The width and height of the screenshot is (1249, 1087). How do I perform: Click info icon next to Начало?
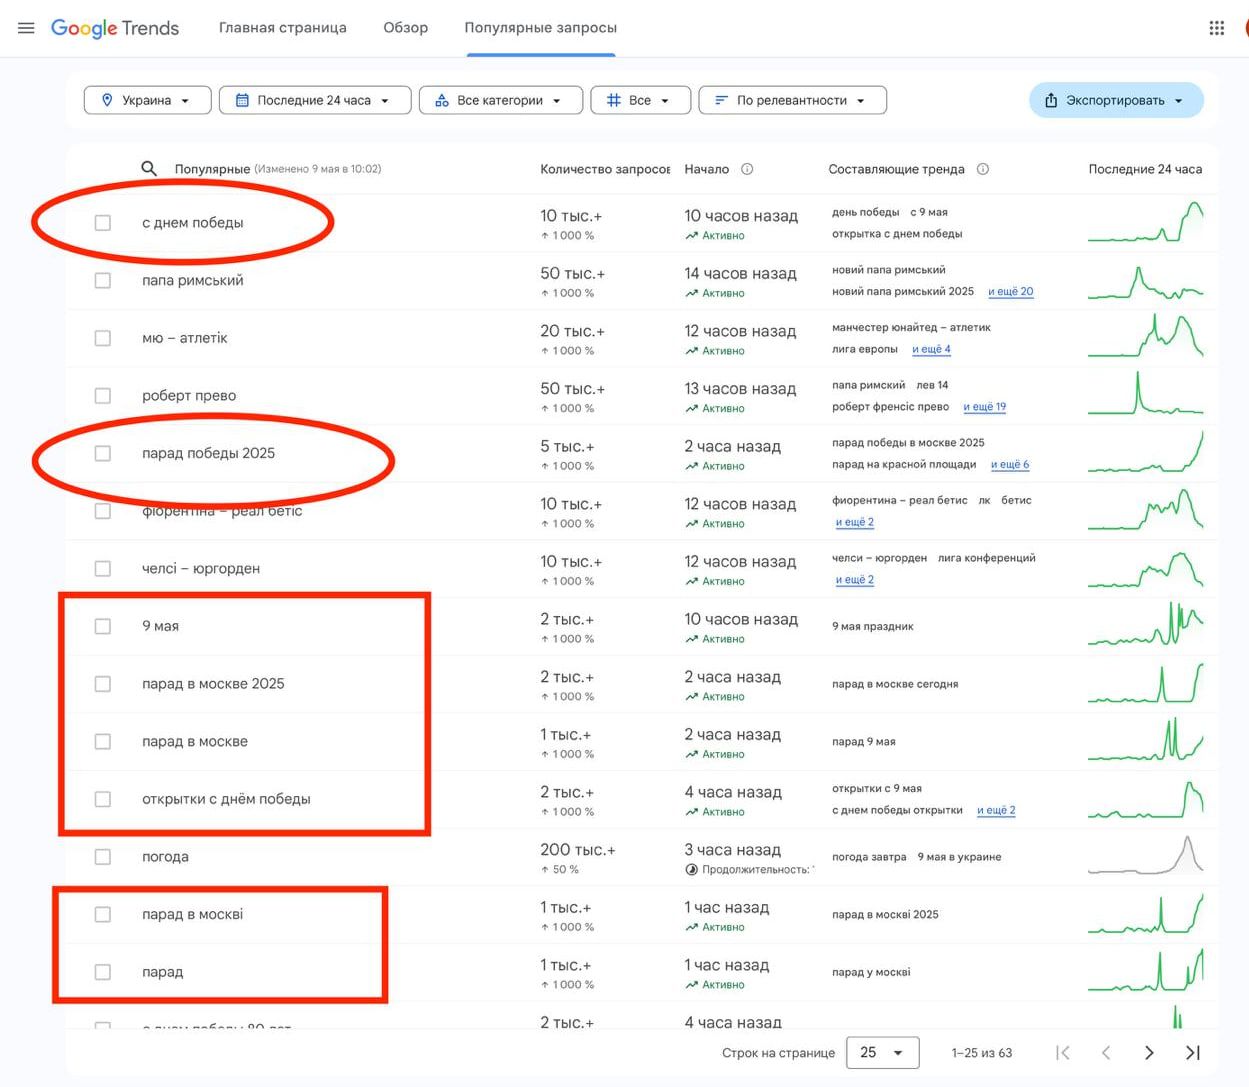pos(747,169)
